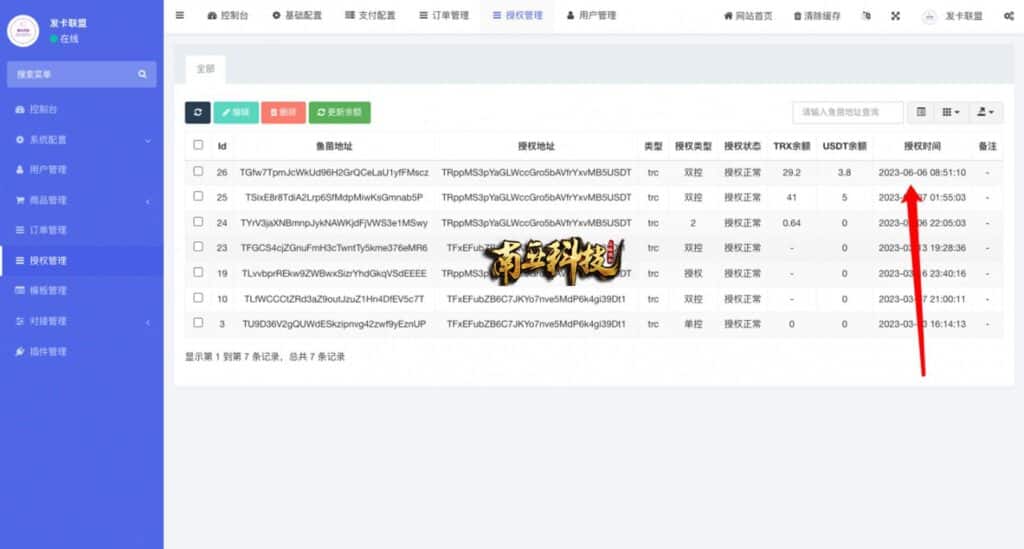Go to 网站首页 link
Image resolution: width=1024 pixels, height=549 pixels.
coord(748,16)
